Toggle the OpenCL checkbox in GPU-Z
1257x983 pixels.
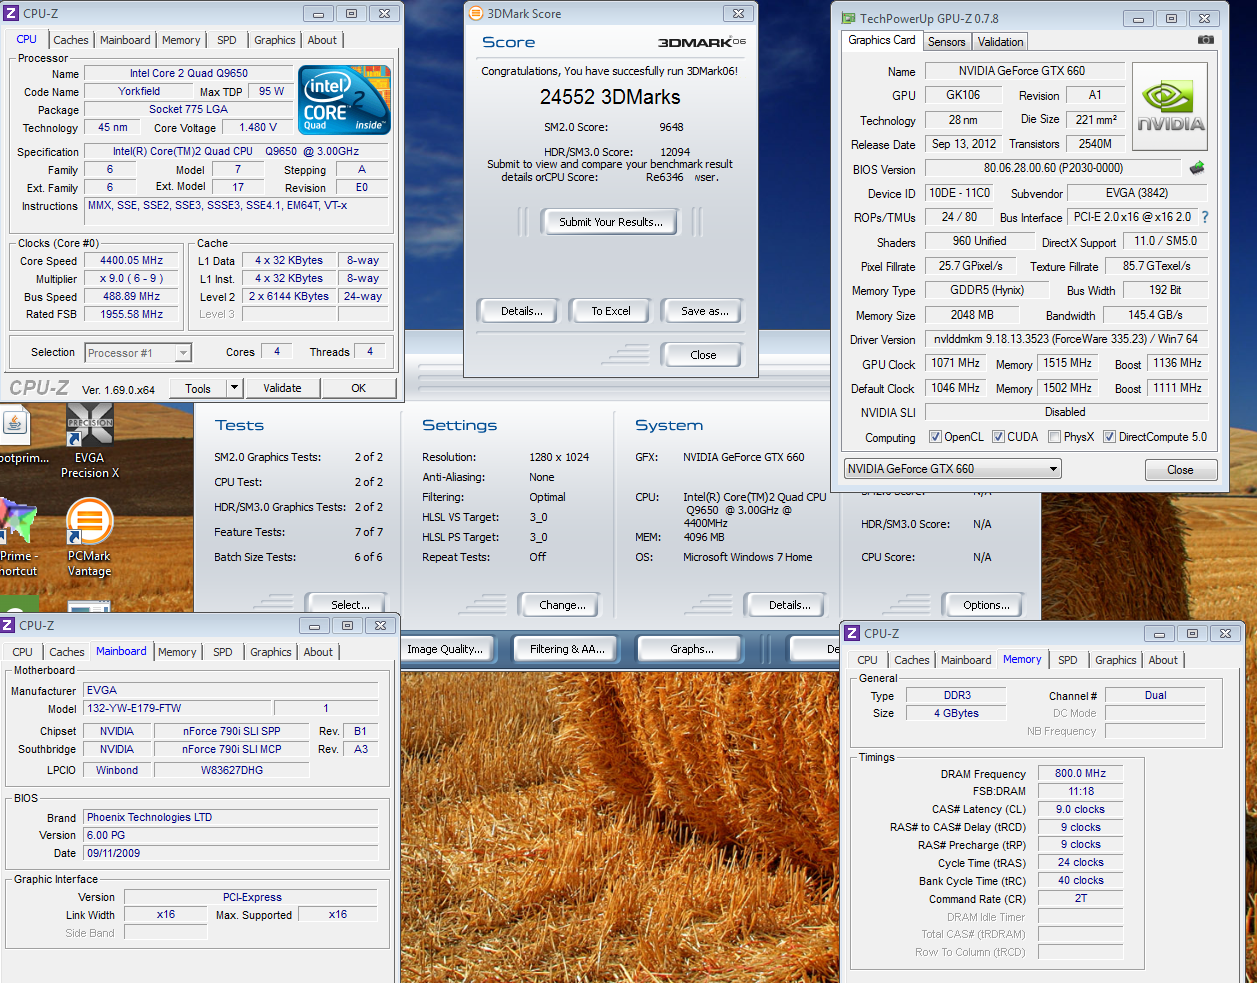click(x=935, y=437)
